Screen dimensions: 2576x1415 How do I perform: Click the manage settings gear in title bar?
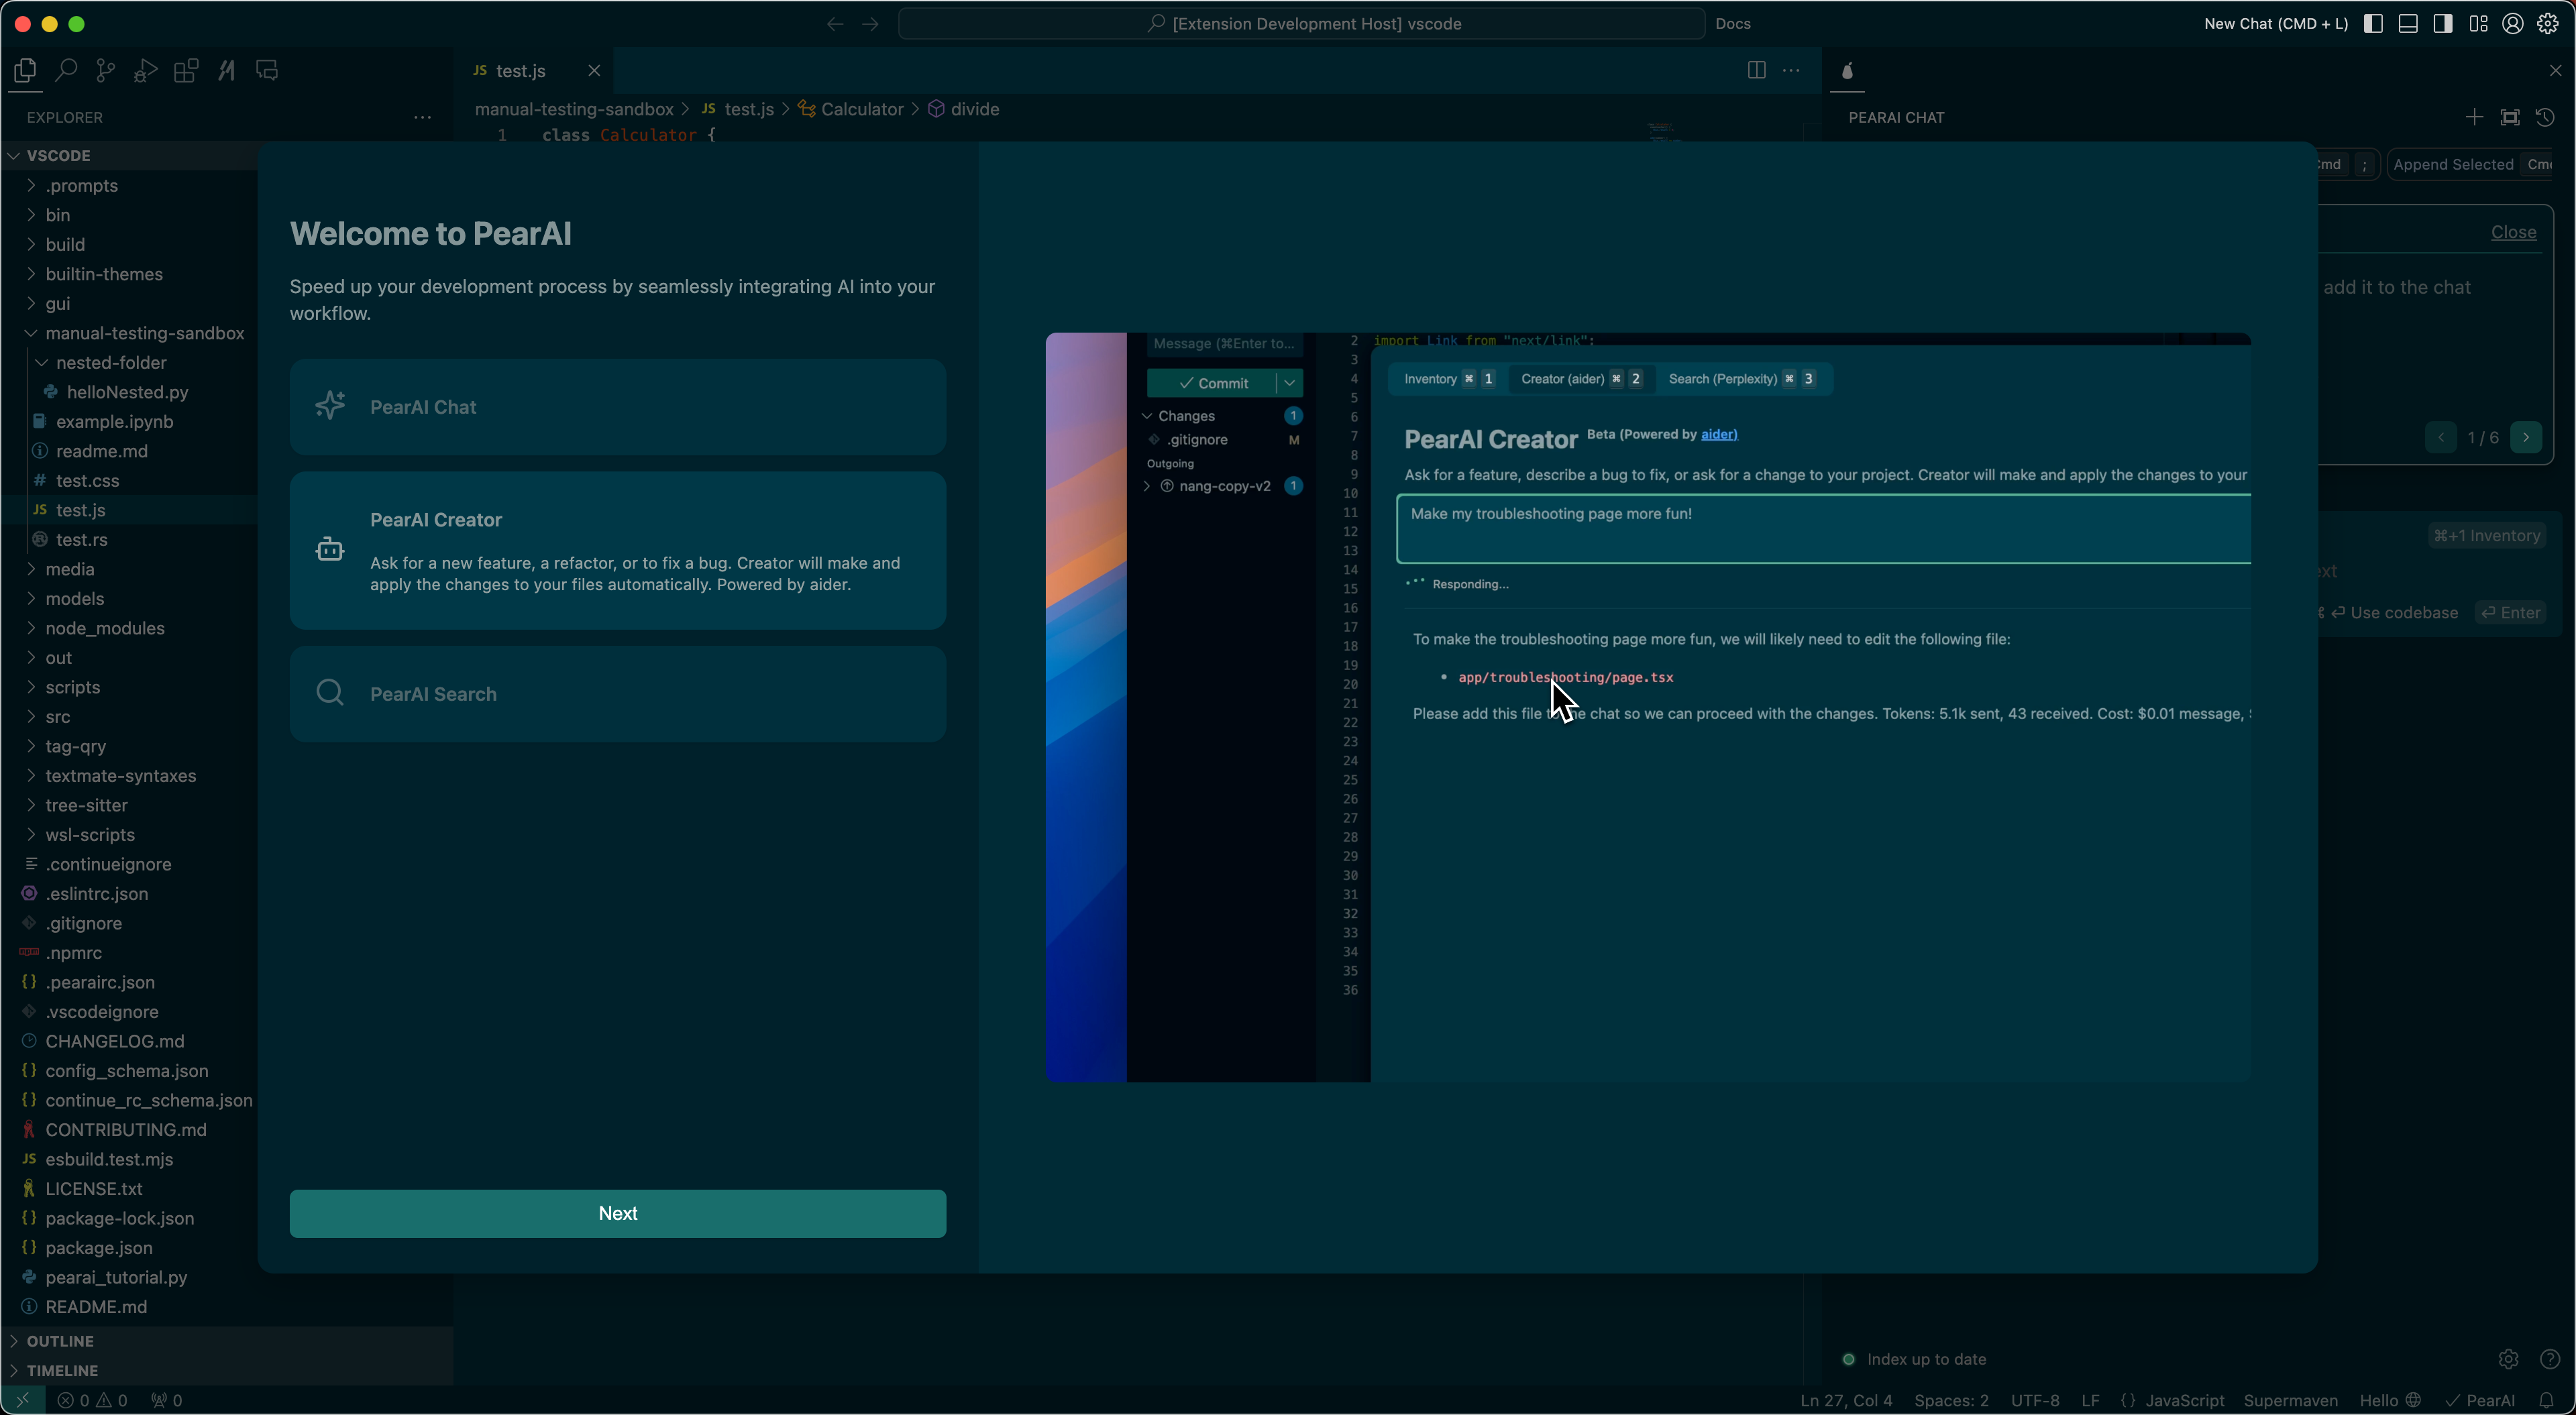point(2548,23)
